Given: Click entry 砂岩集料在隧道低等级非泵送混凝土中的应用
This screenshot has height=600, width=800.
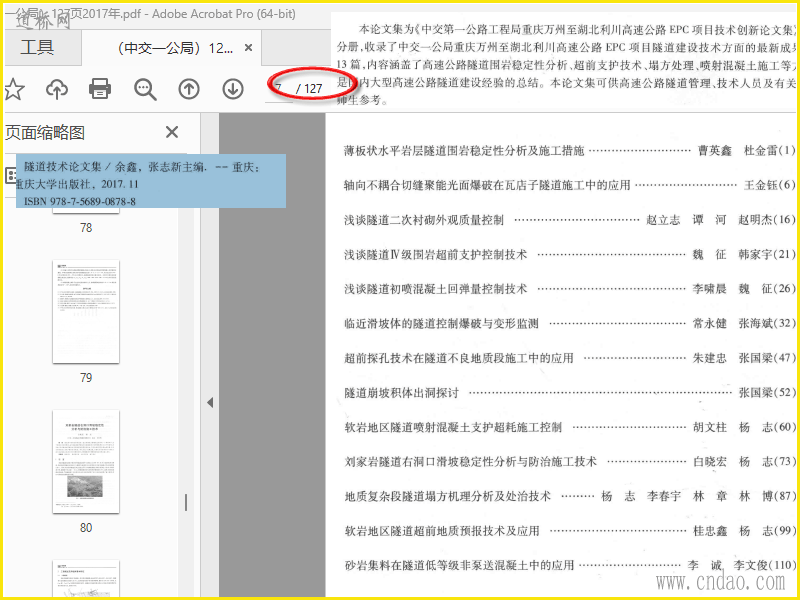Looking at the screenshot, I should 459,565.
